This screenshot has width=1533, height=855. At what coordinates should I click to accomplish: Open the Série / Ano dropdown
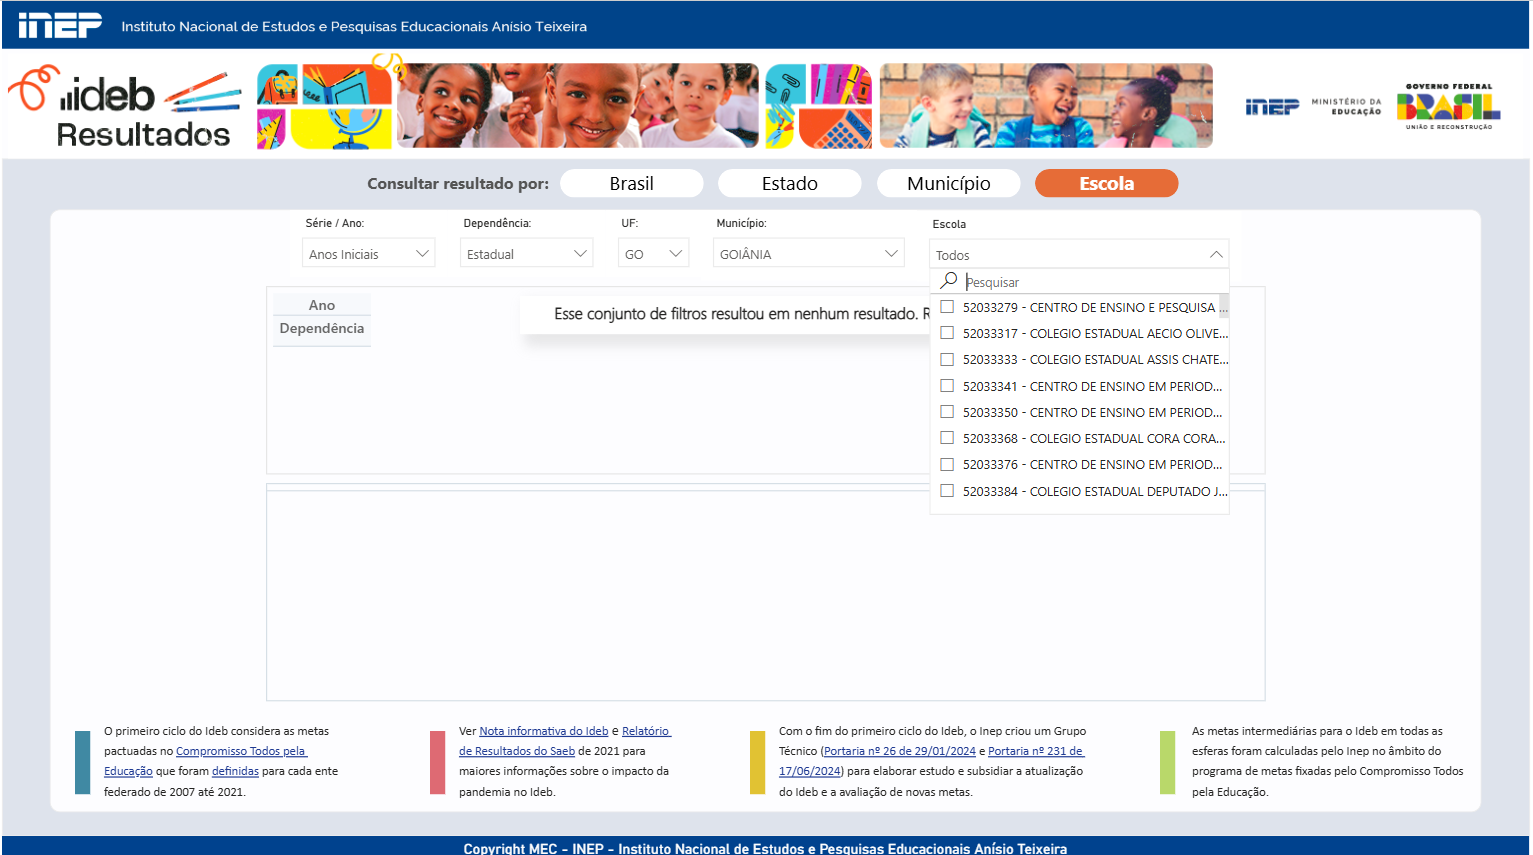[x=368, y=254]
